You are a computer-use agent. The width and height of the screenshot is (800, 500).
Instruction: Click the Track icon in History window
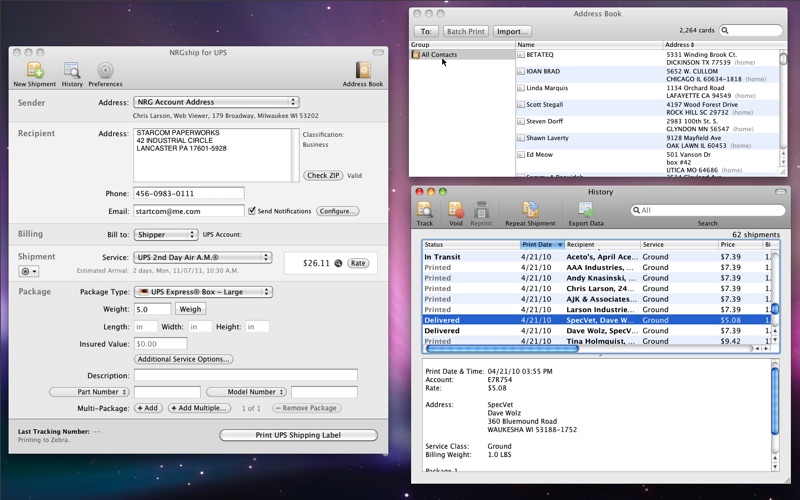(x=424, y=209)
